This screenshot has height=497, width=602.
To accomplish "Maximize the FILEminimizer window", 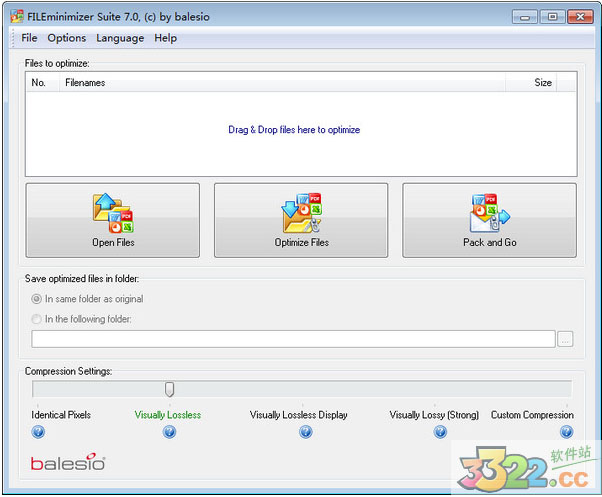I will click(552, 17).
